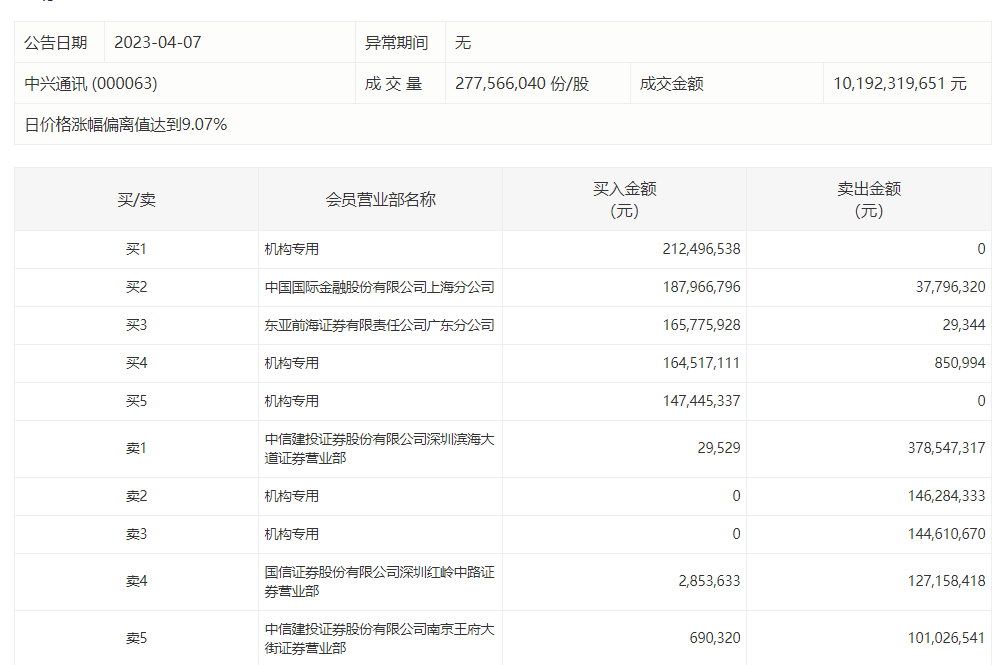This screenshot has height=665, width=1004.
Task: Select buy amount 690,320
Action: point(715,638)
